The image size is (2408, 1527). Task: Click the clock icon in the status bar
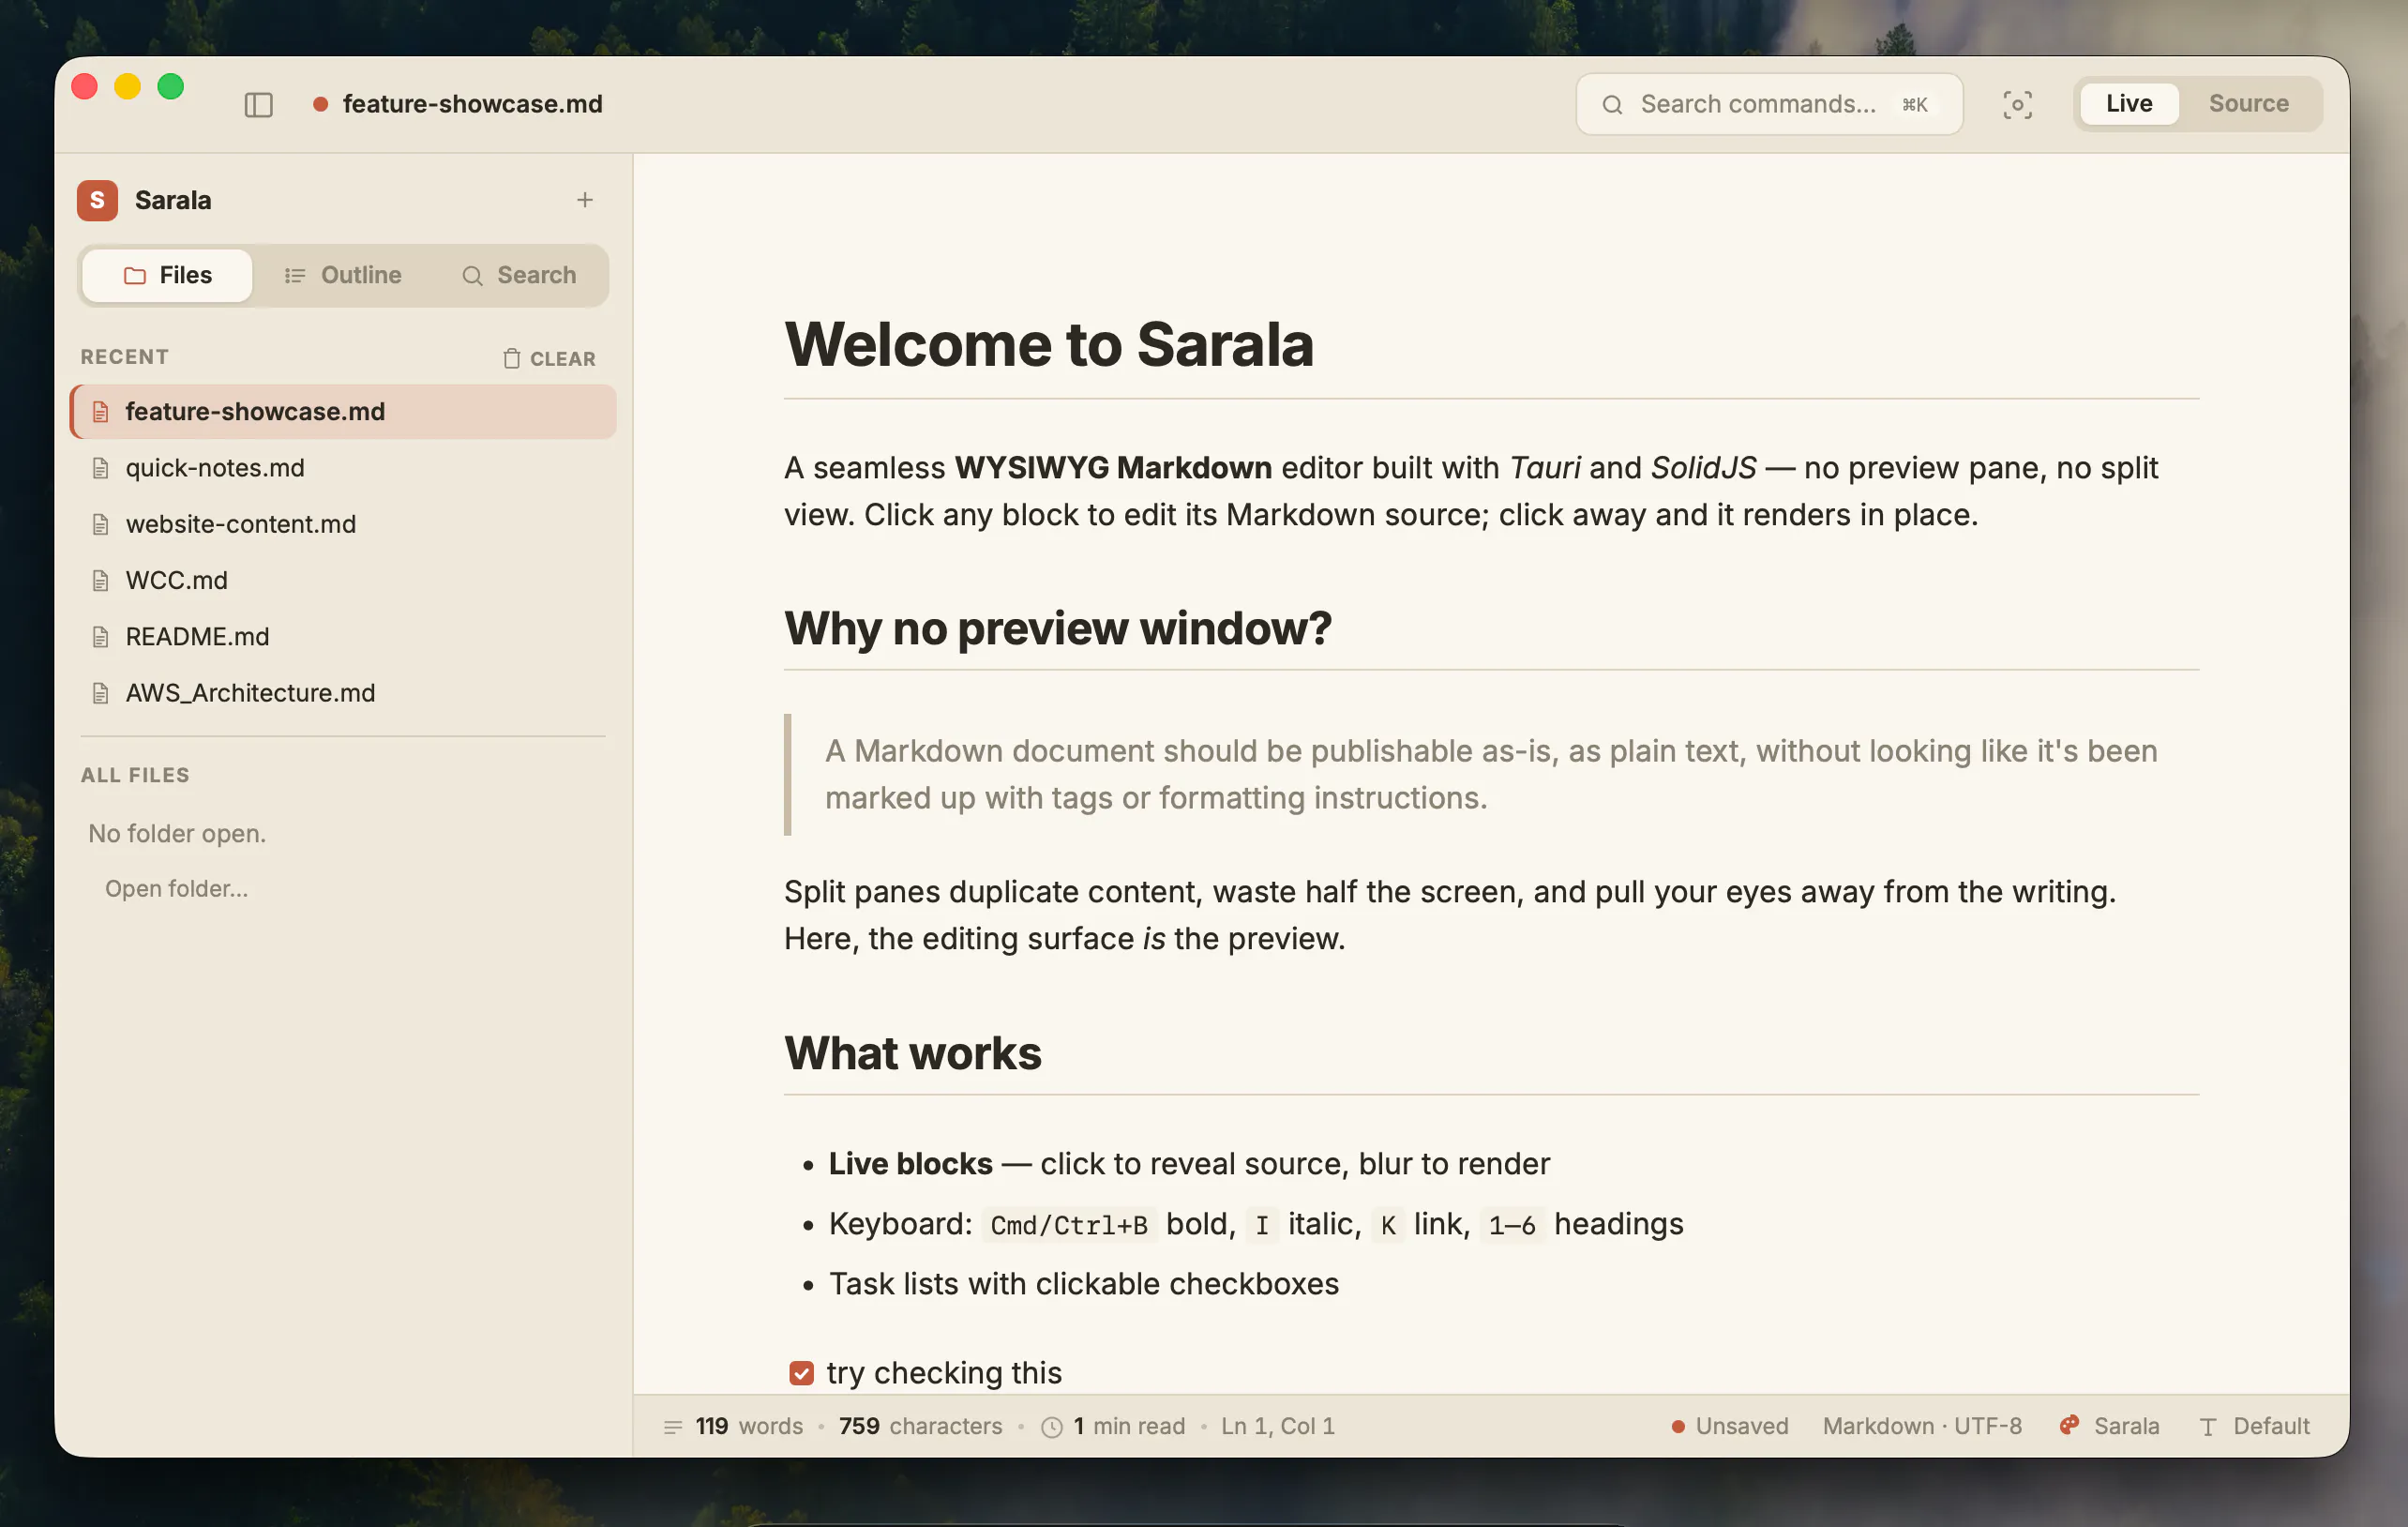(x=1052, y=1427)
